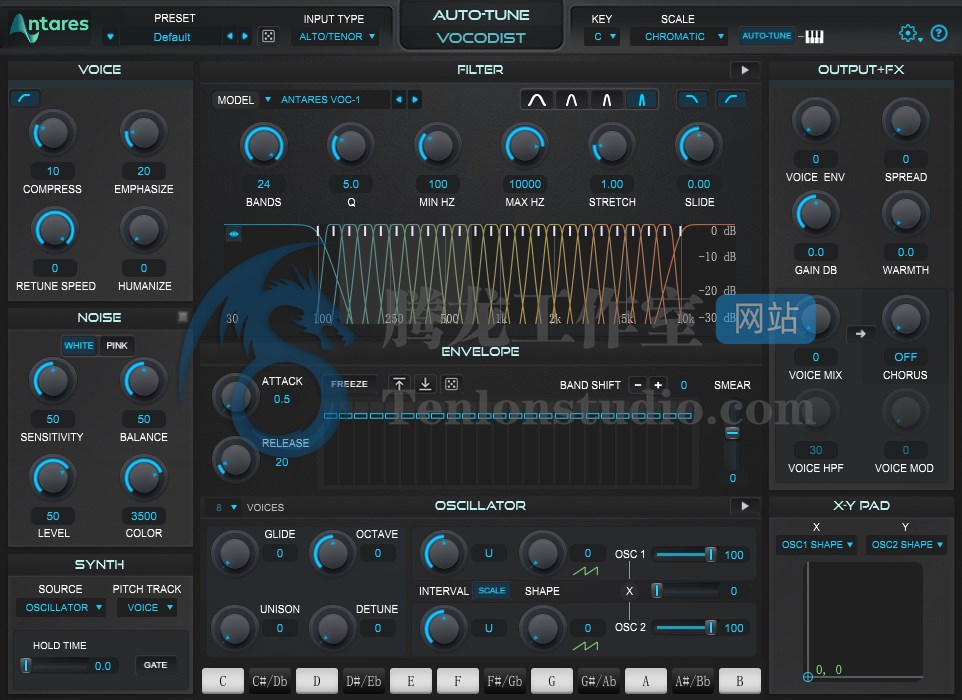Click the D note key
Image resolution: width=962 pixels, height=700 pixels.
[x=317, y=681]
